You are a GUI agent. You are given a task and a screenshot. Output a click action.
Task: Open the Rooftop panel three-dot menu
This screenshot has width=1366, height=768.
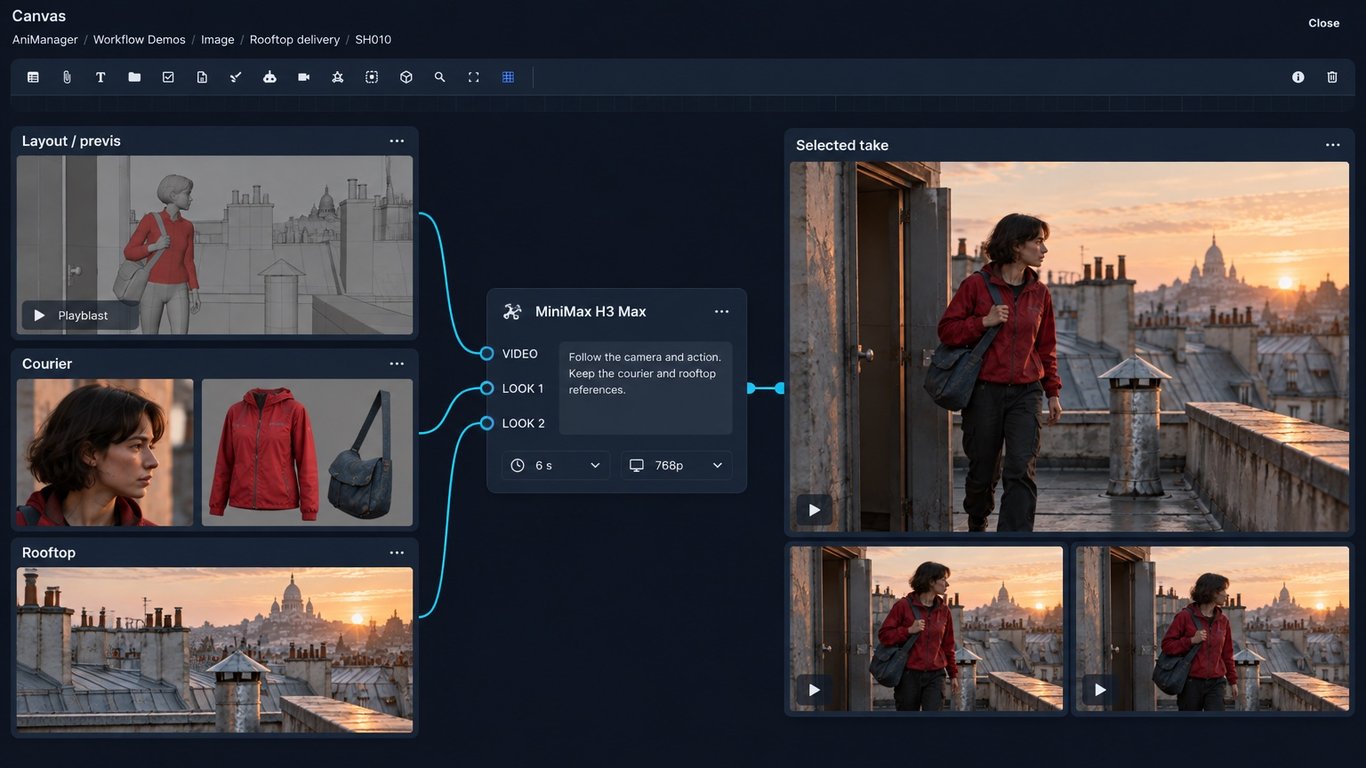[397, 553]
